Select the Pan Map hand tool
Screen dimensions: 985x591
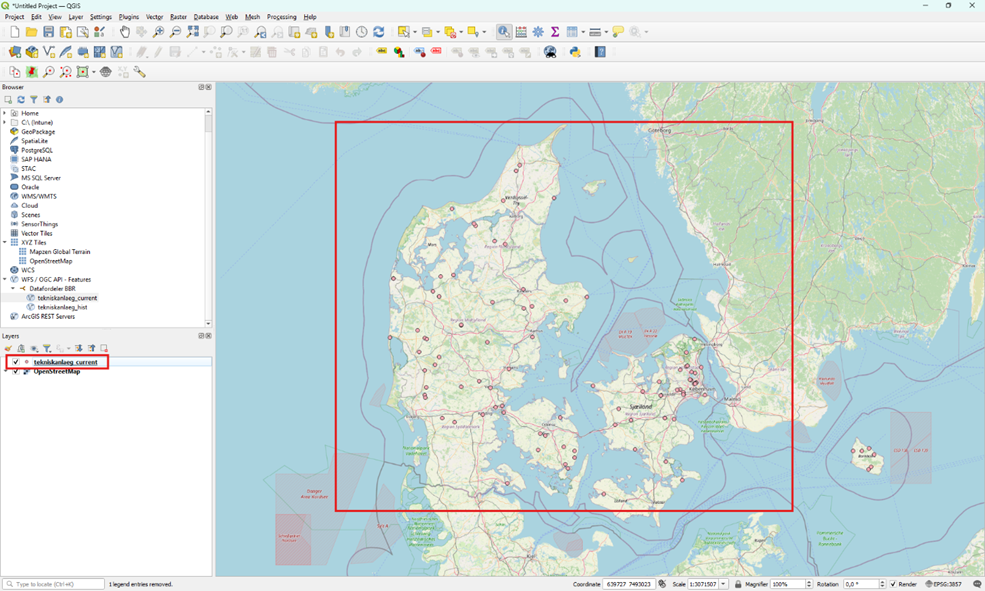[124, 32]
